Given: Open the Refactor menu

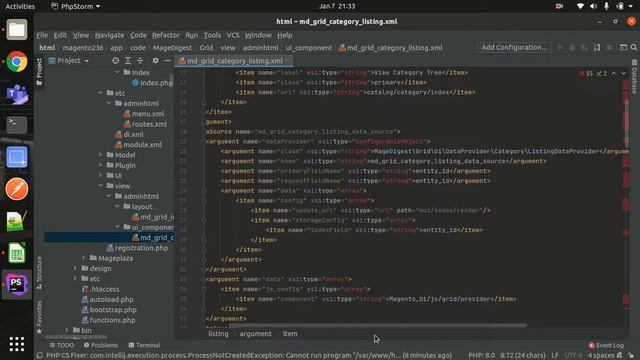Looking at the screenshot, I should 166,35.
